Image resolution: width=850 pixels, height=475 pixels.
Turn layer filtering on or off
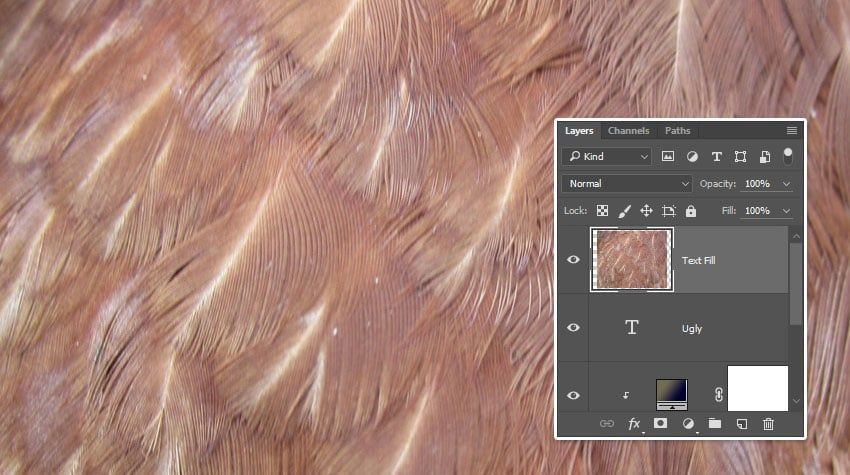tap(788, 156)
